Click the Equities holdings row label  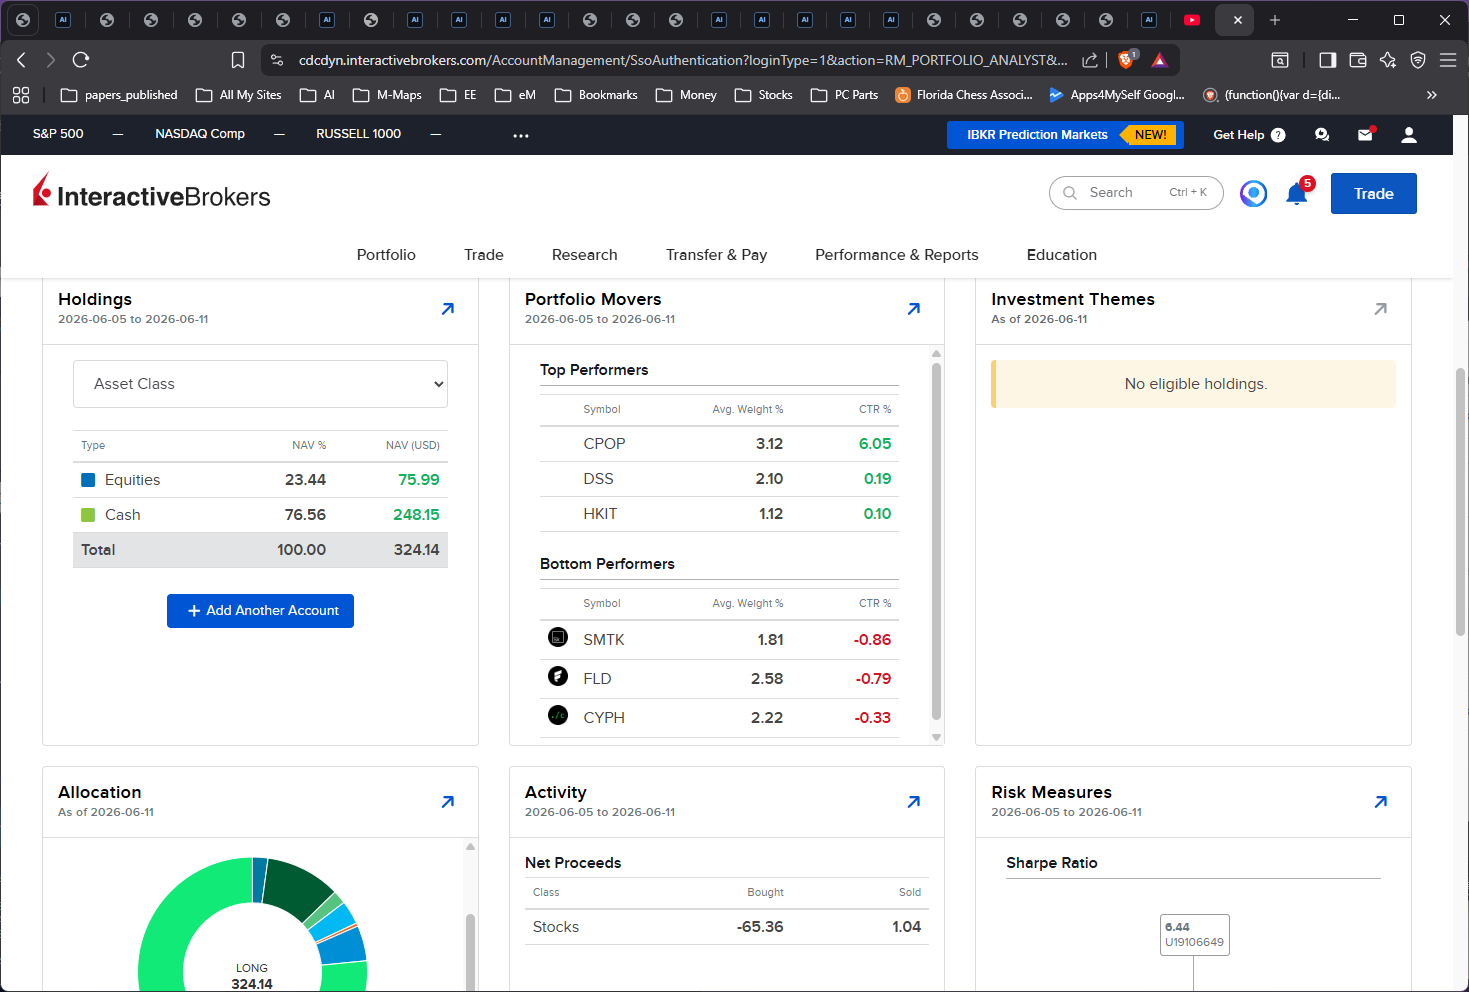(132, 480)
